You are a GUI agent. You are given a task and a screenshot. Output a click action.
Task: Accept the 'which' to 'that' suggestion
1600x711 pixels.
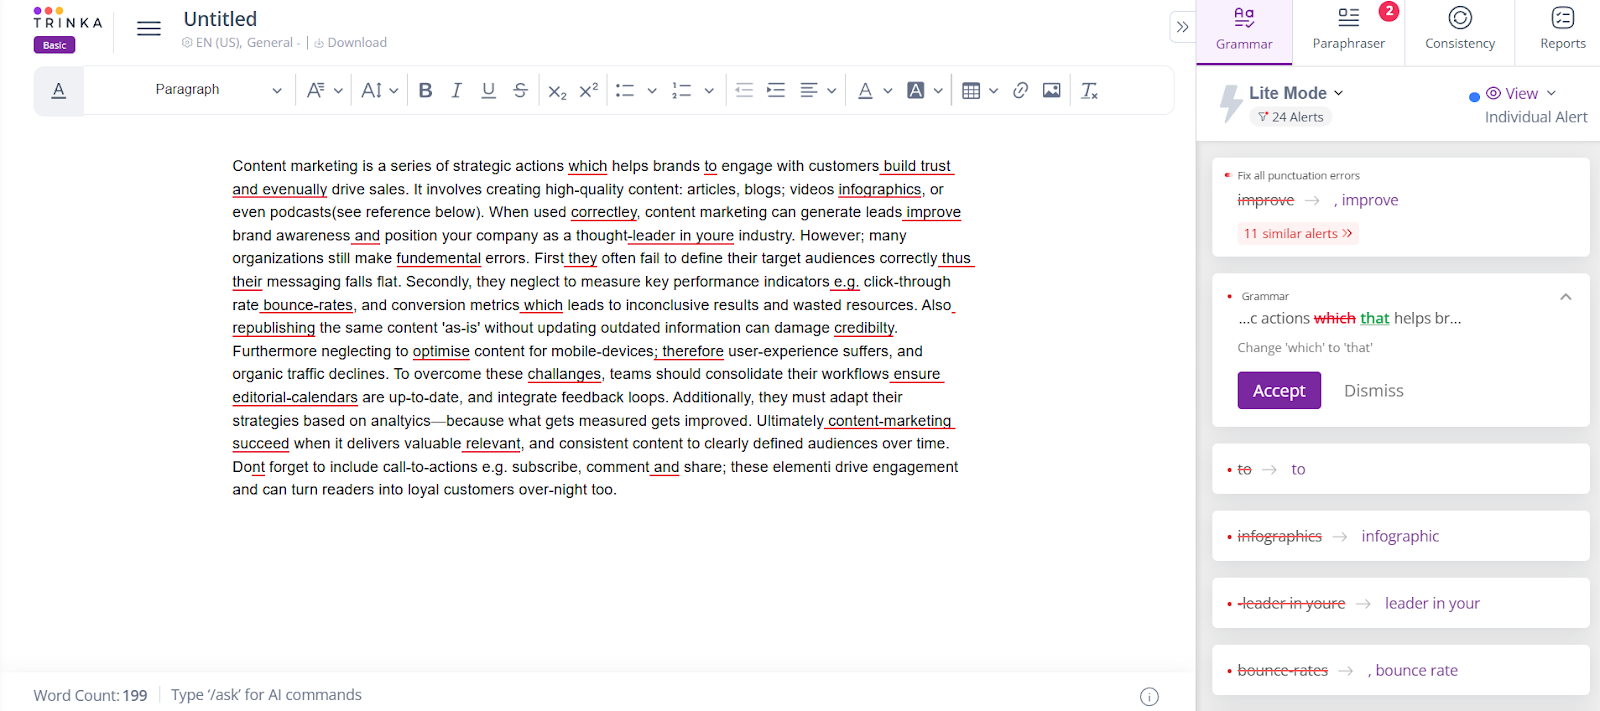pos(1279,390)
